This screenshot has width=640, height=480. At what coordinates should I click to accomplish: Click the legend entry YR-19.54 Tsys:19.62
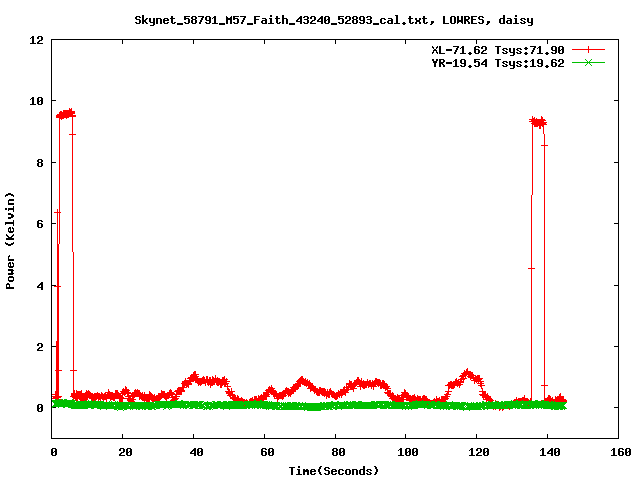pos(498,63)
